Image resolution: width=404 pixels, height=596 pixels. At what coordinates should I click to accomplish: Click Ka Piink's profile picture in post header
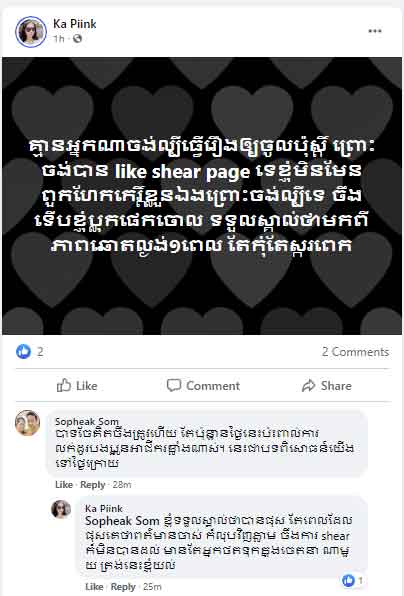[30, 32]
